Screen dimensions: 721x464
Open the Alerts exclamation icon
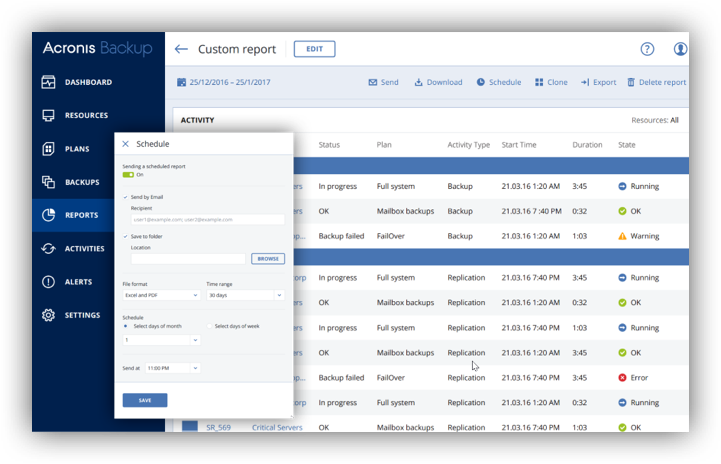pyautogui.click(x=48, y=281)
